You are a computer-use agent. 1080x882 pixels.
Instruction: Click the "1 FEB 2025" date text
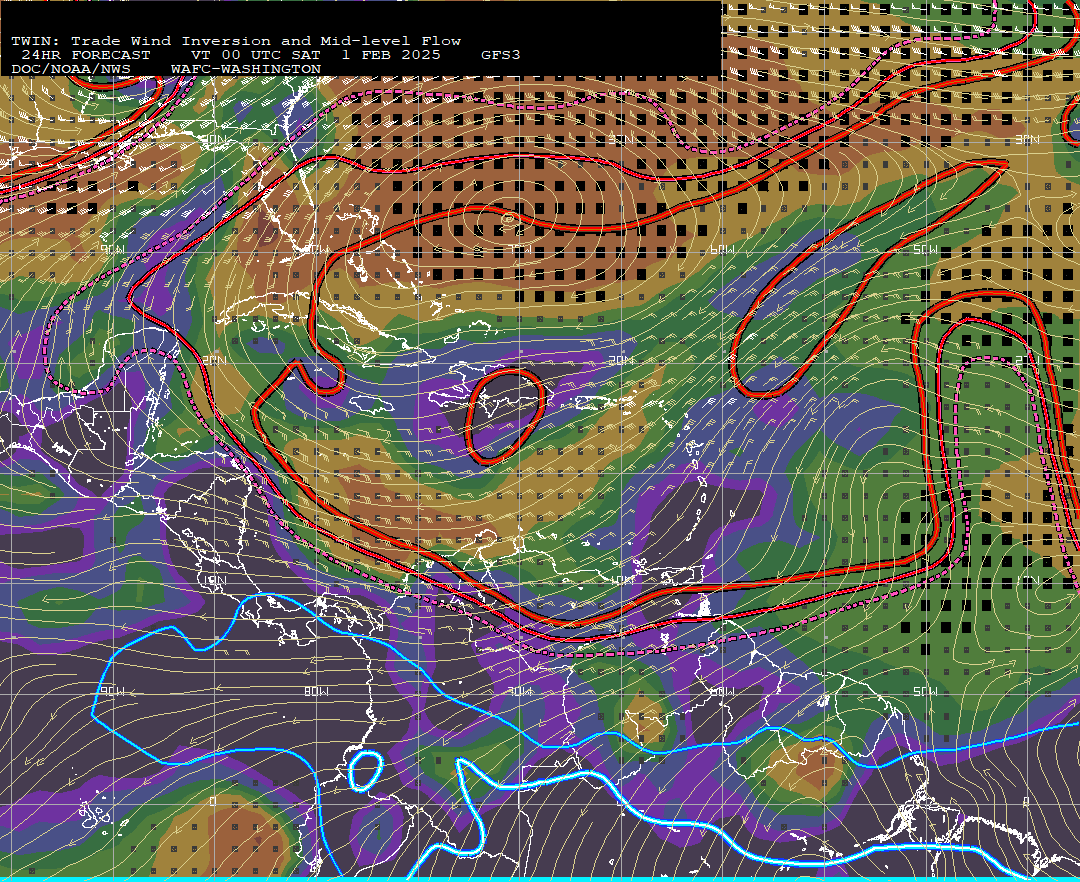pos(391,55)
